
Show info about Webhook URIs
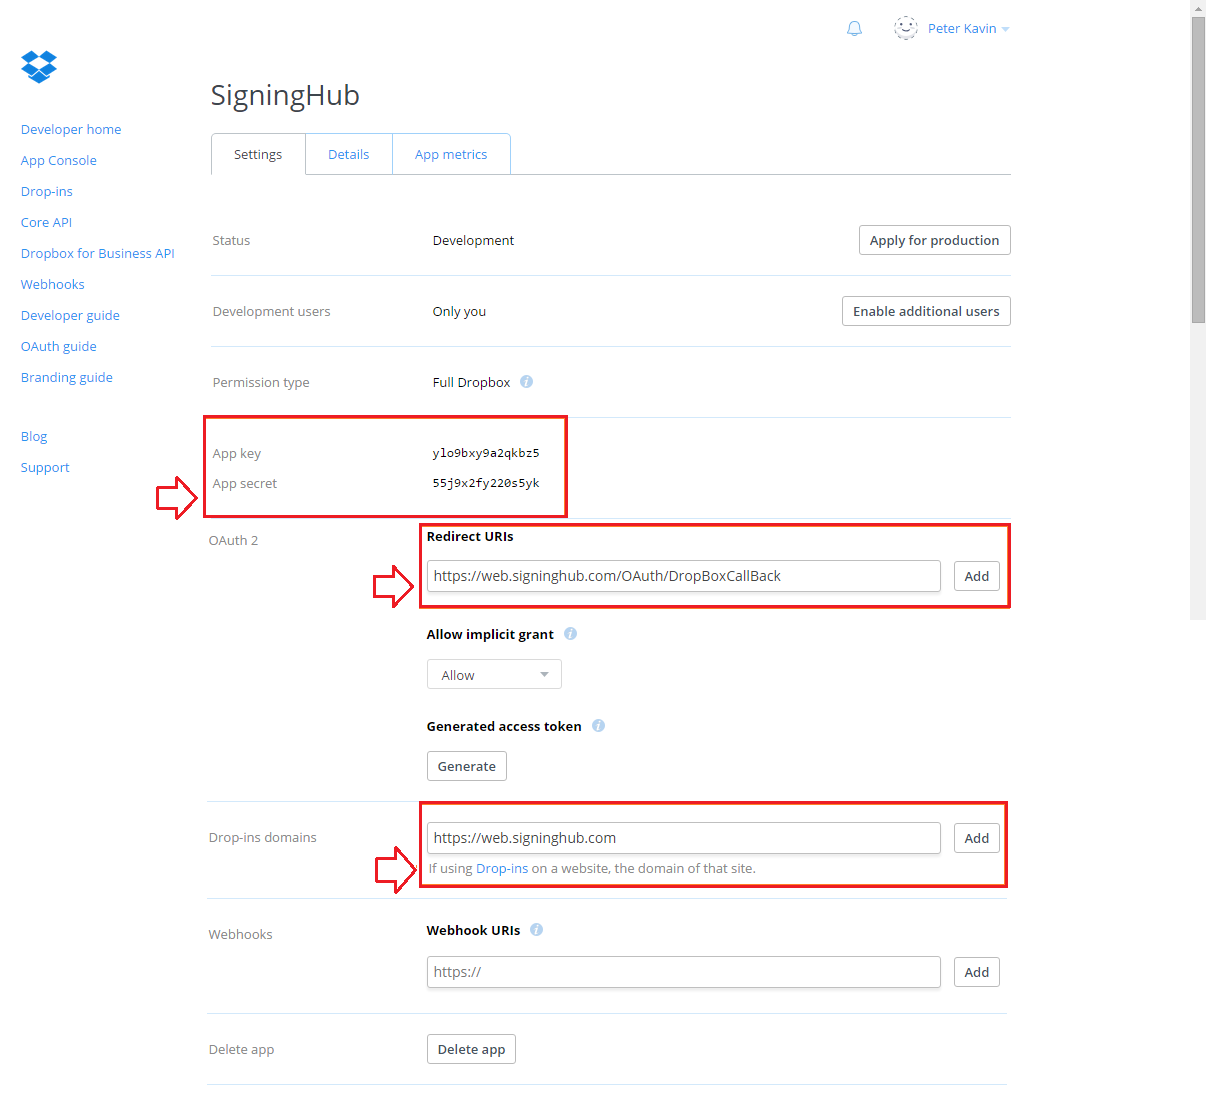pos(536,929)
